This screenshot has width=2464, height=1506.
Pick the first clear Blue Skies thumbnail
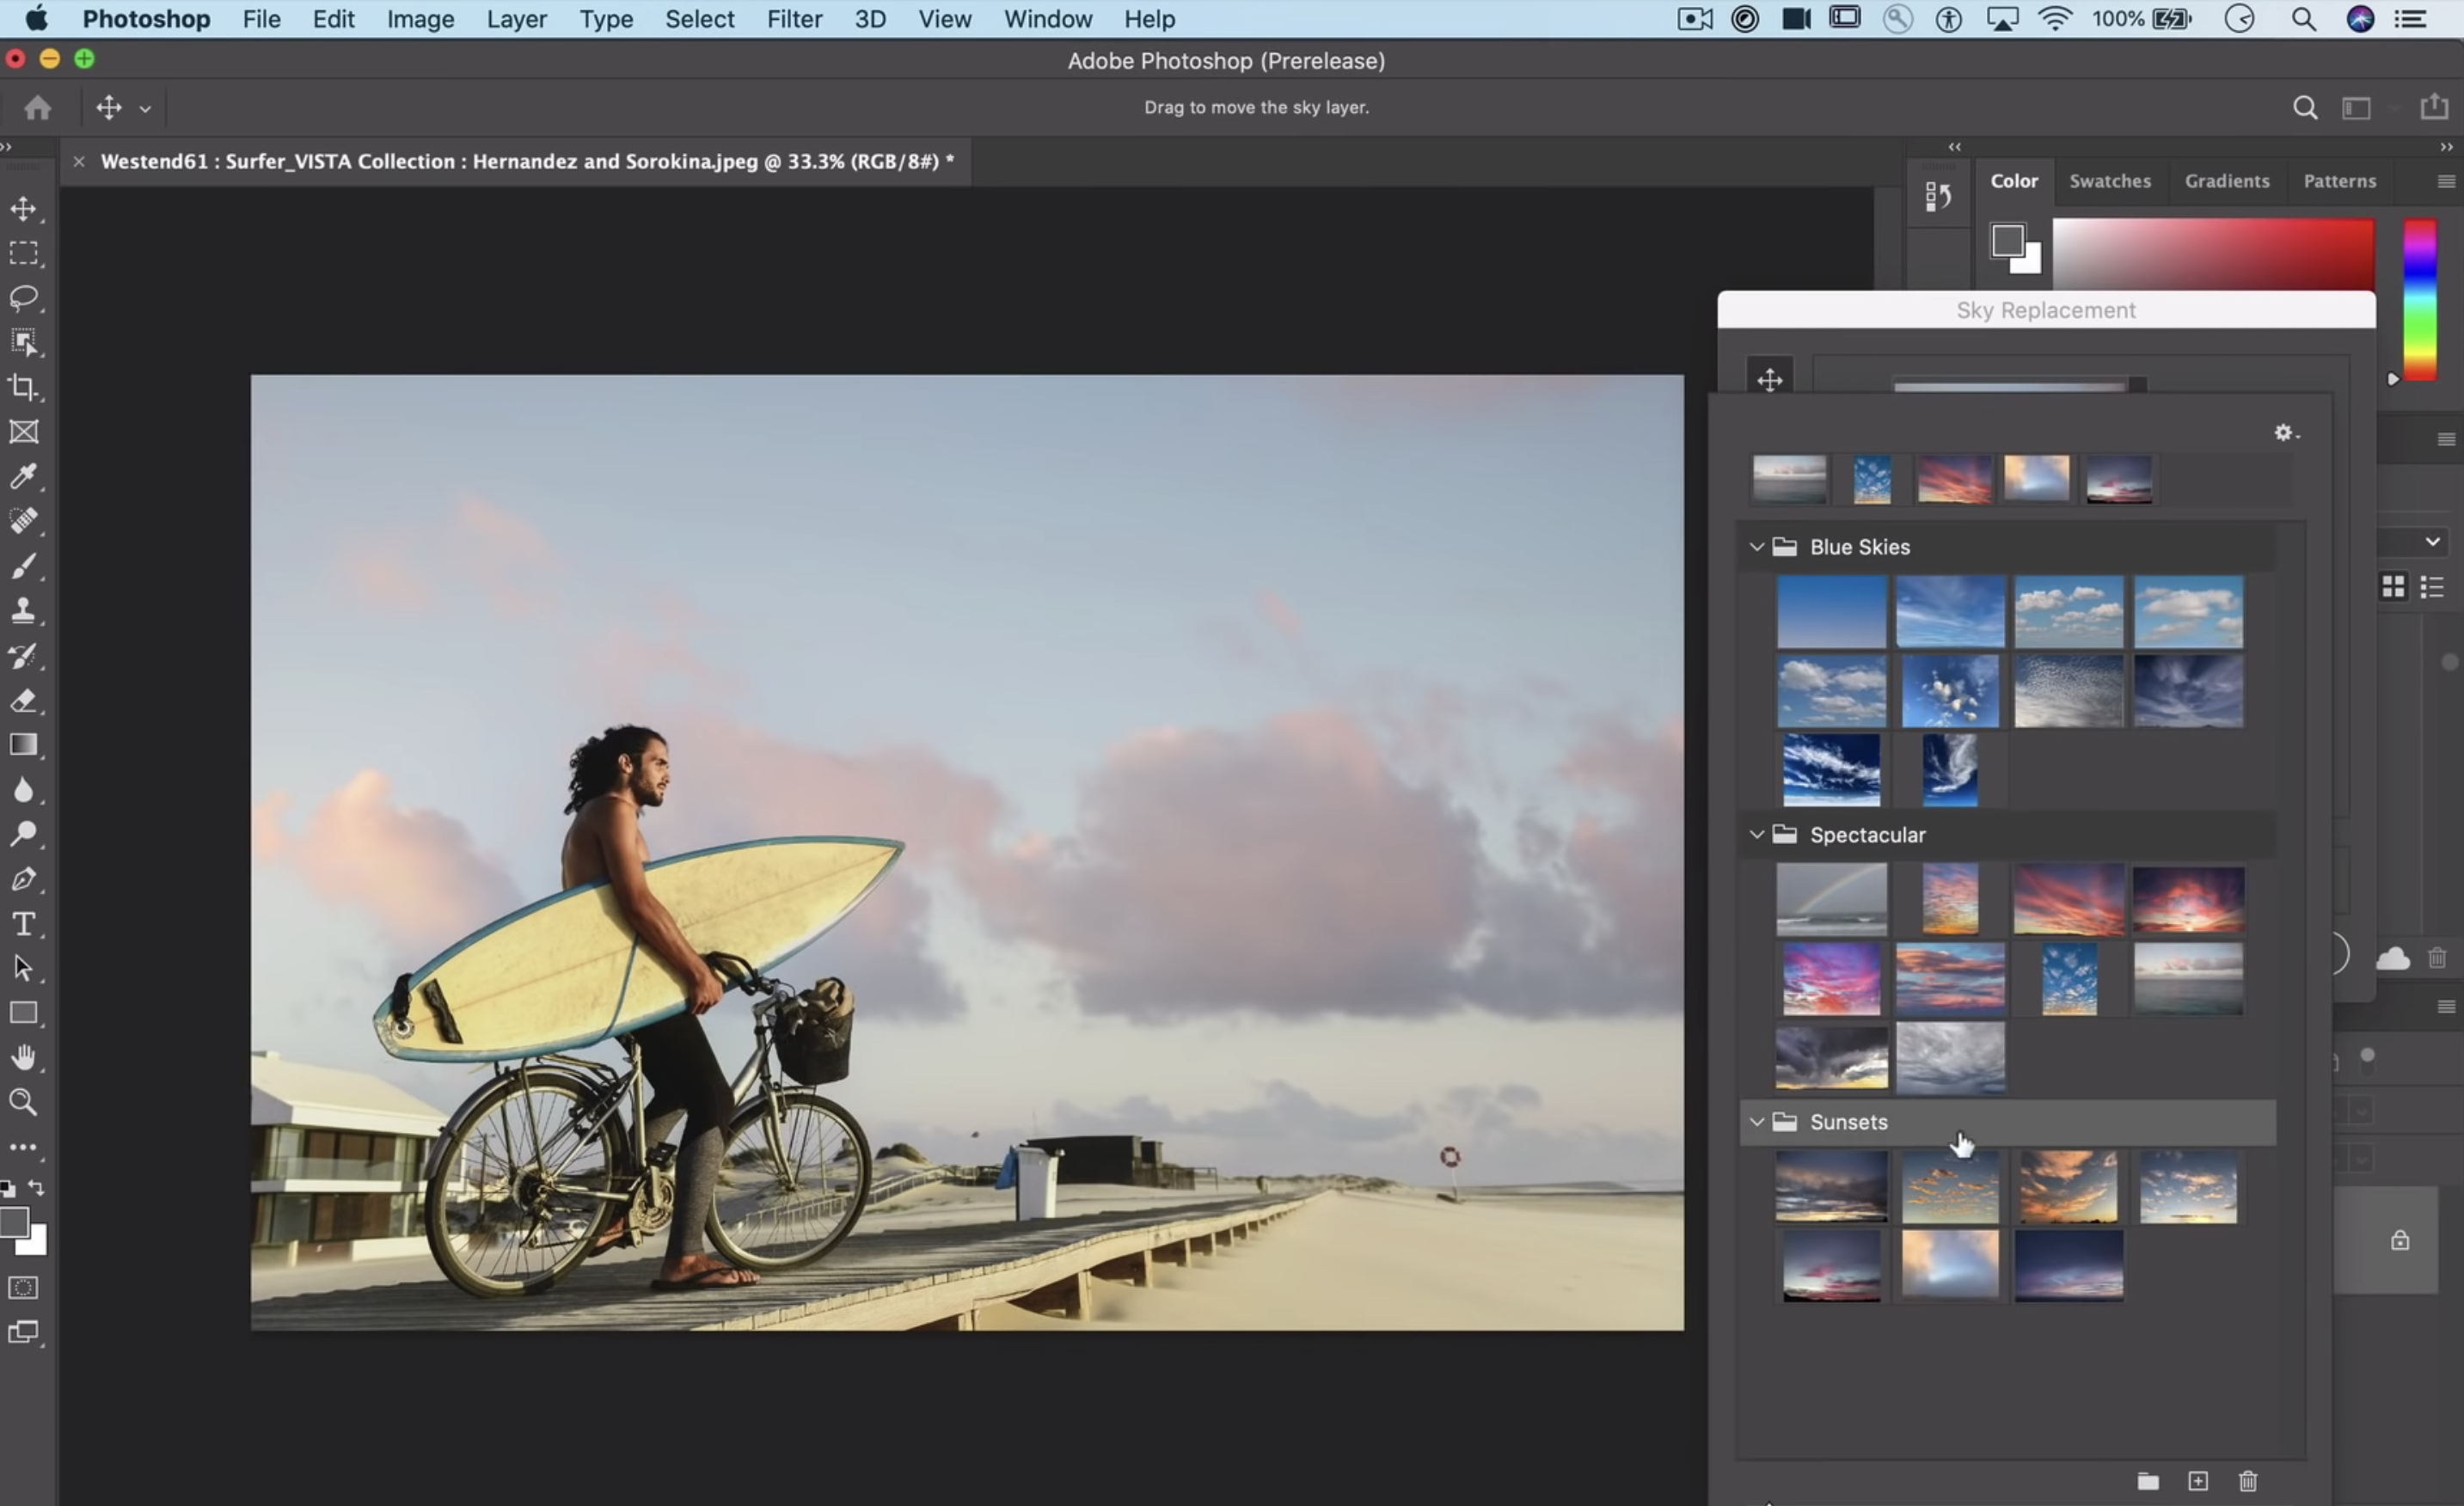tap(1831, 612)
